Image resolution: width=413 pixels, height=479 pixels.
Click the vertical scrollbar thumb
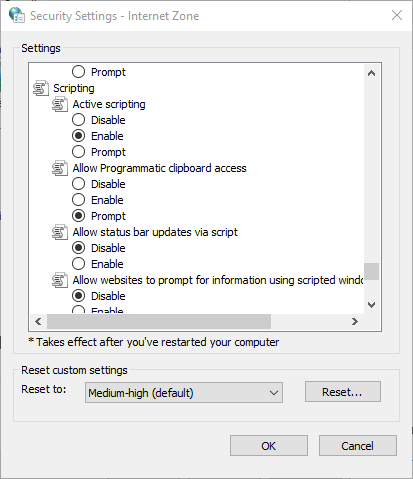coord(371,271)
